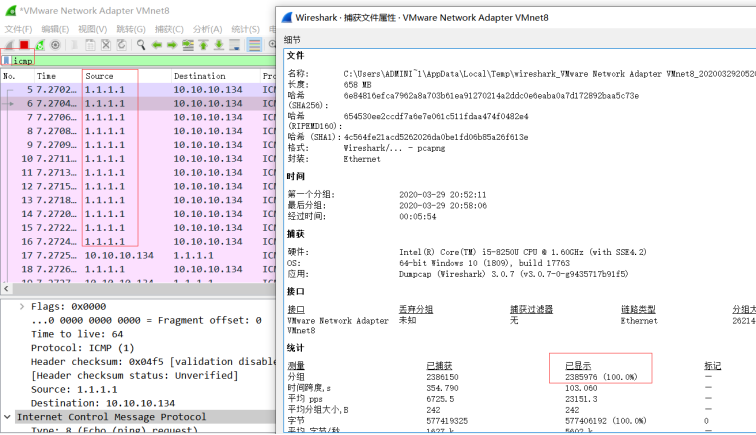Viewport: 756px width, 435px height.
Task: Select packet number 12 row
Action: (x=138, y=187)
